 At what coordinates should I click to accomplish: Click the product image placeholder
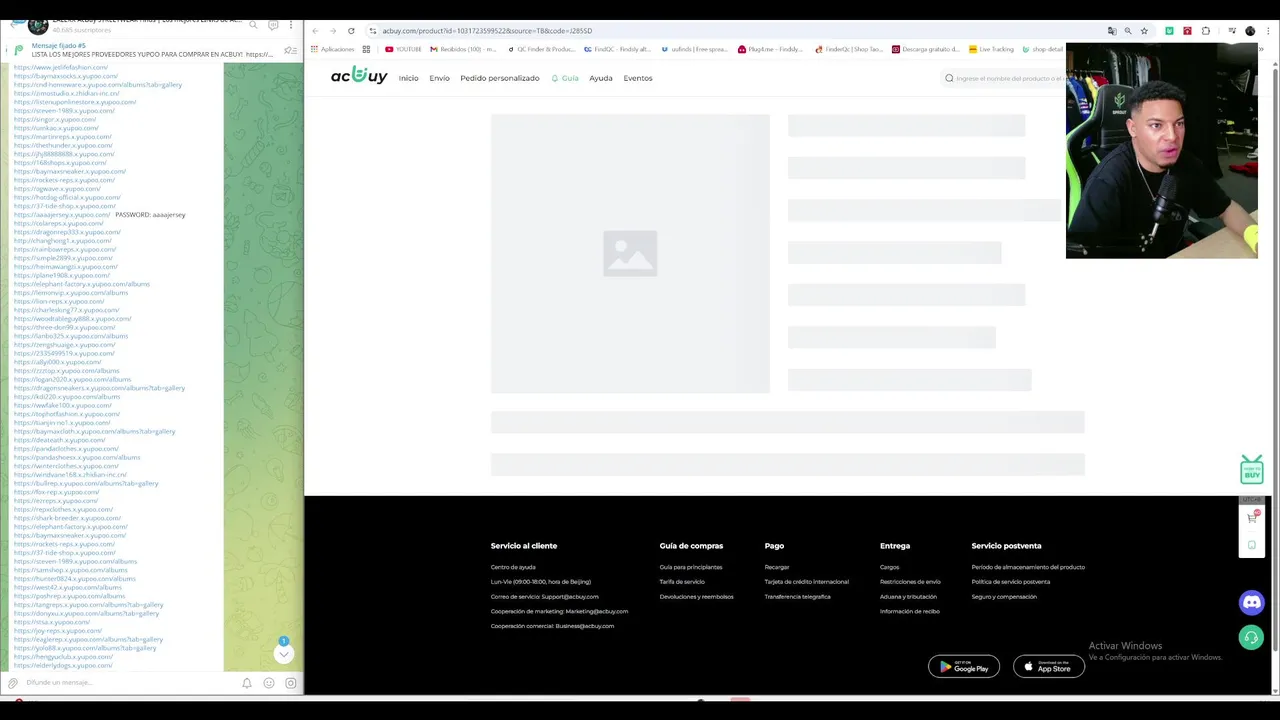click(630, 254)
